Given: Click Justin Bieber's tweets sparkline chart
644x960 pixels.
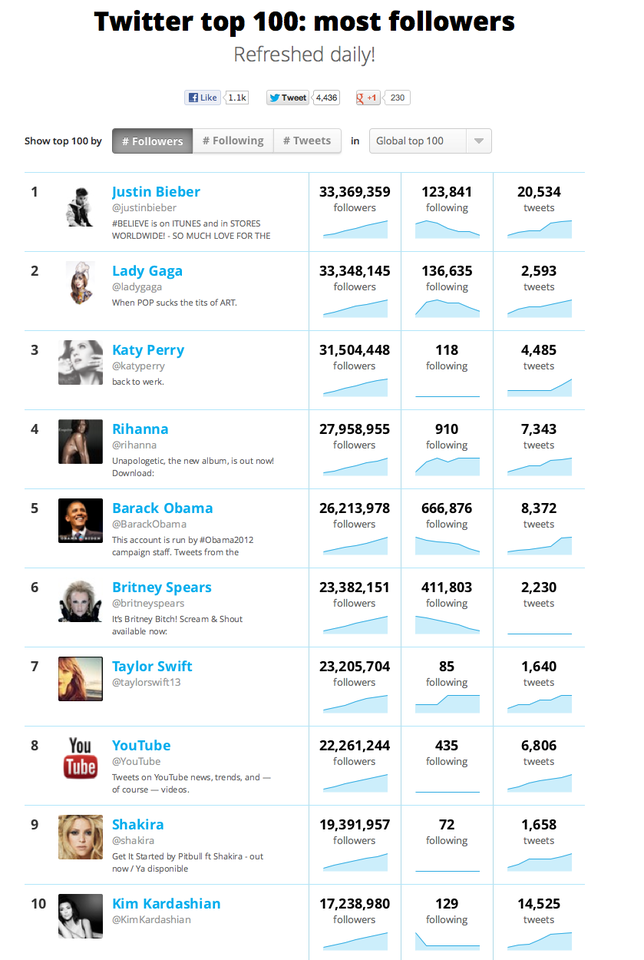Looking at the screenshot, I should click(539, 229).
